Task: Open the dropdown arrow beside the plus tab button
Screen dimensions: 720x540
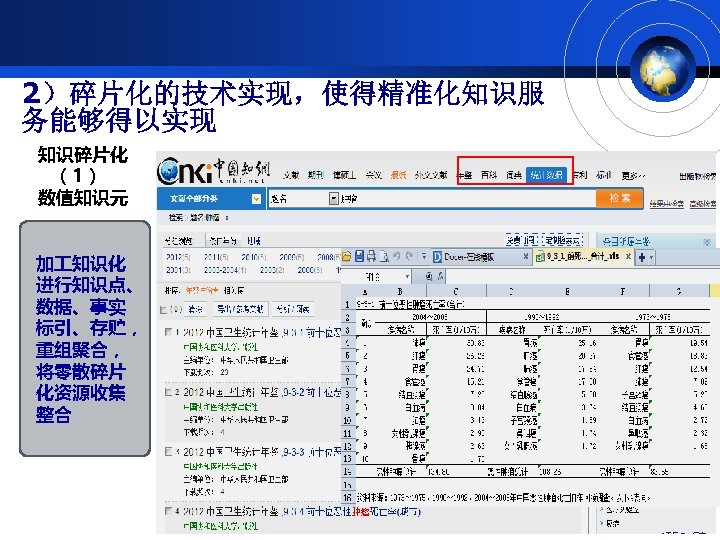Action: coord(651,257)
